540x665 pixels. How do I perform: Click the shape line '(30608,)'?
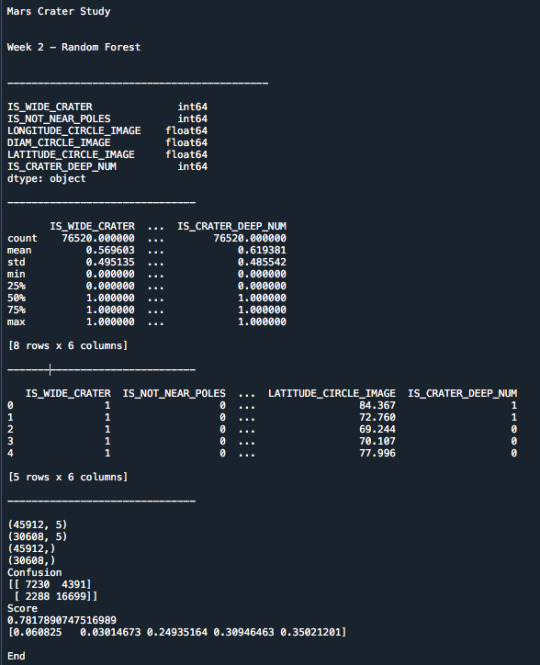point(31,561)
